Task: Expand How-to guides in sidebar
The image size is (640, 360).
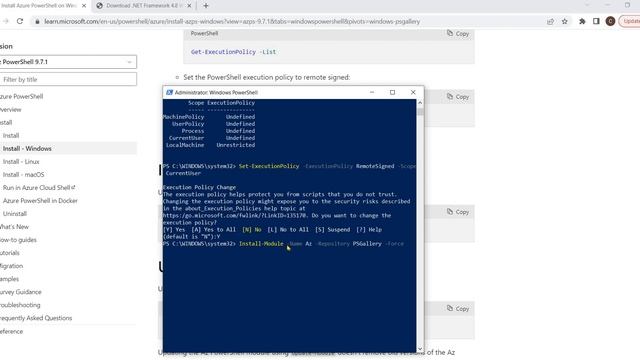Action: [18, 240]
